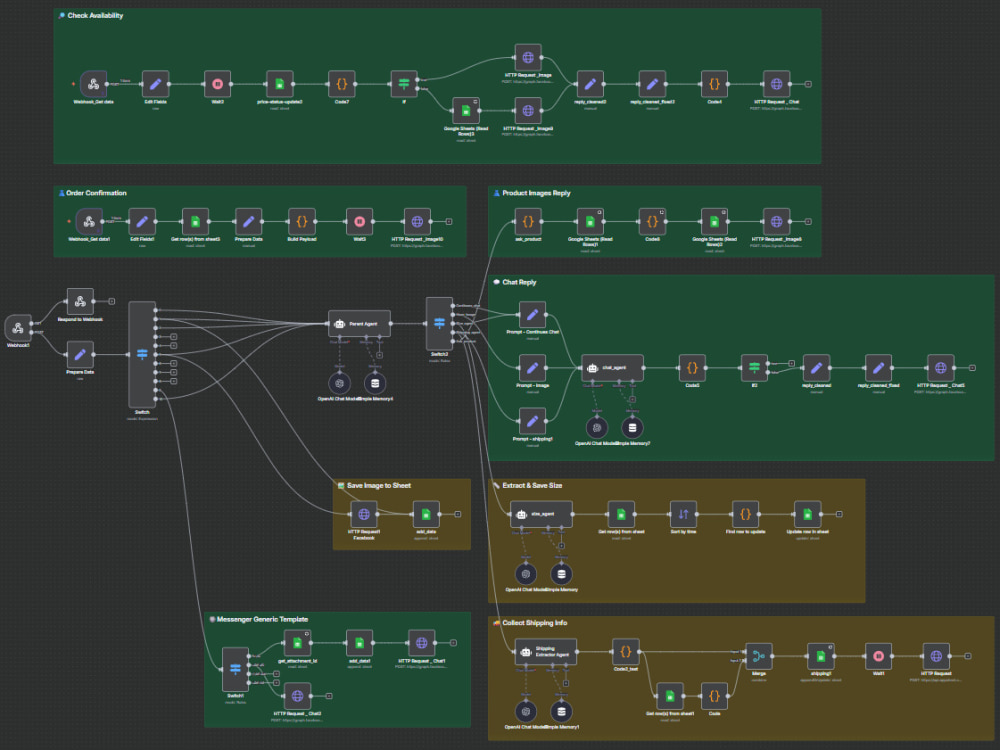Open the Get row(s) from sheet1 node
1000x750 pixels.
(x=670, y=696)
